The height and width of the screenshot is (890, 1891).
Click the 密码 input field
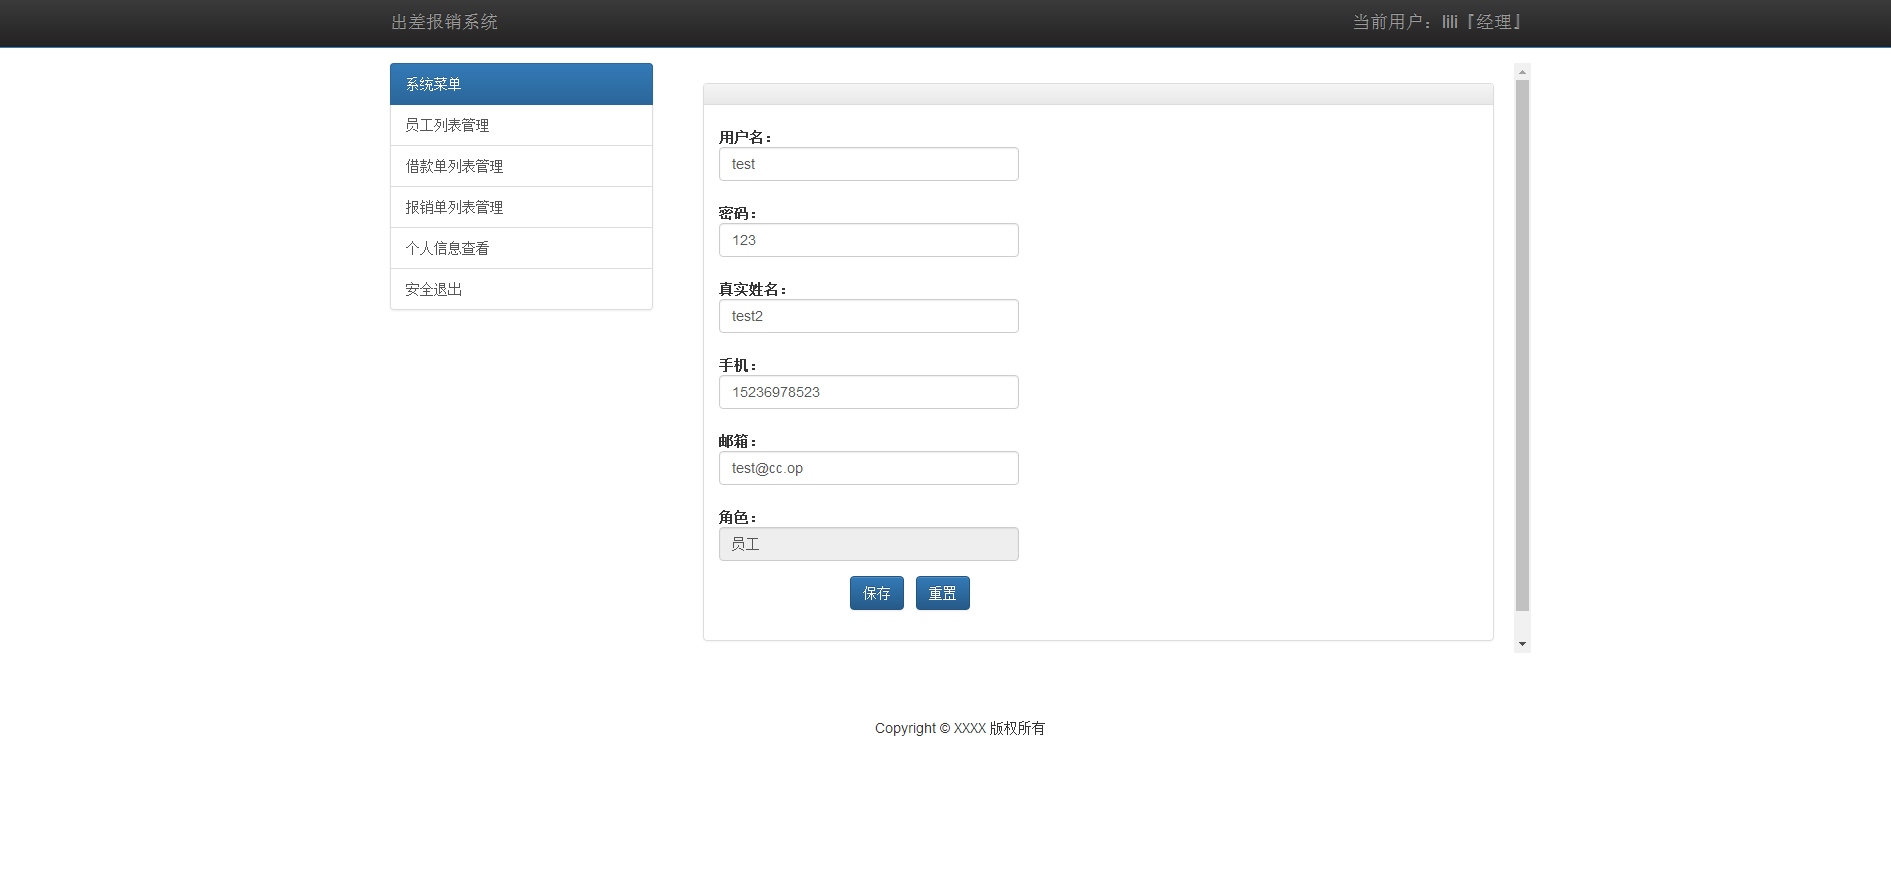click(869, 240)
